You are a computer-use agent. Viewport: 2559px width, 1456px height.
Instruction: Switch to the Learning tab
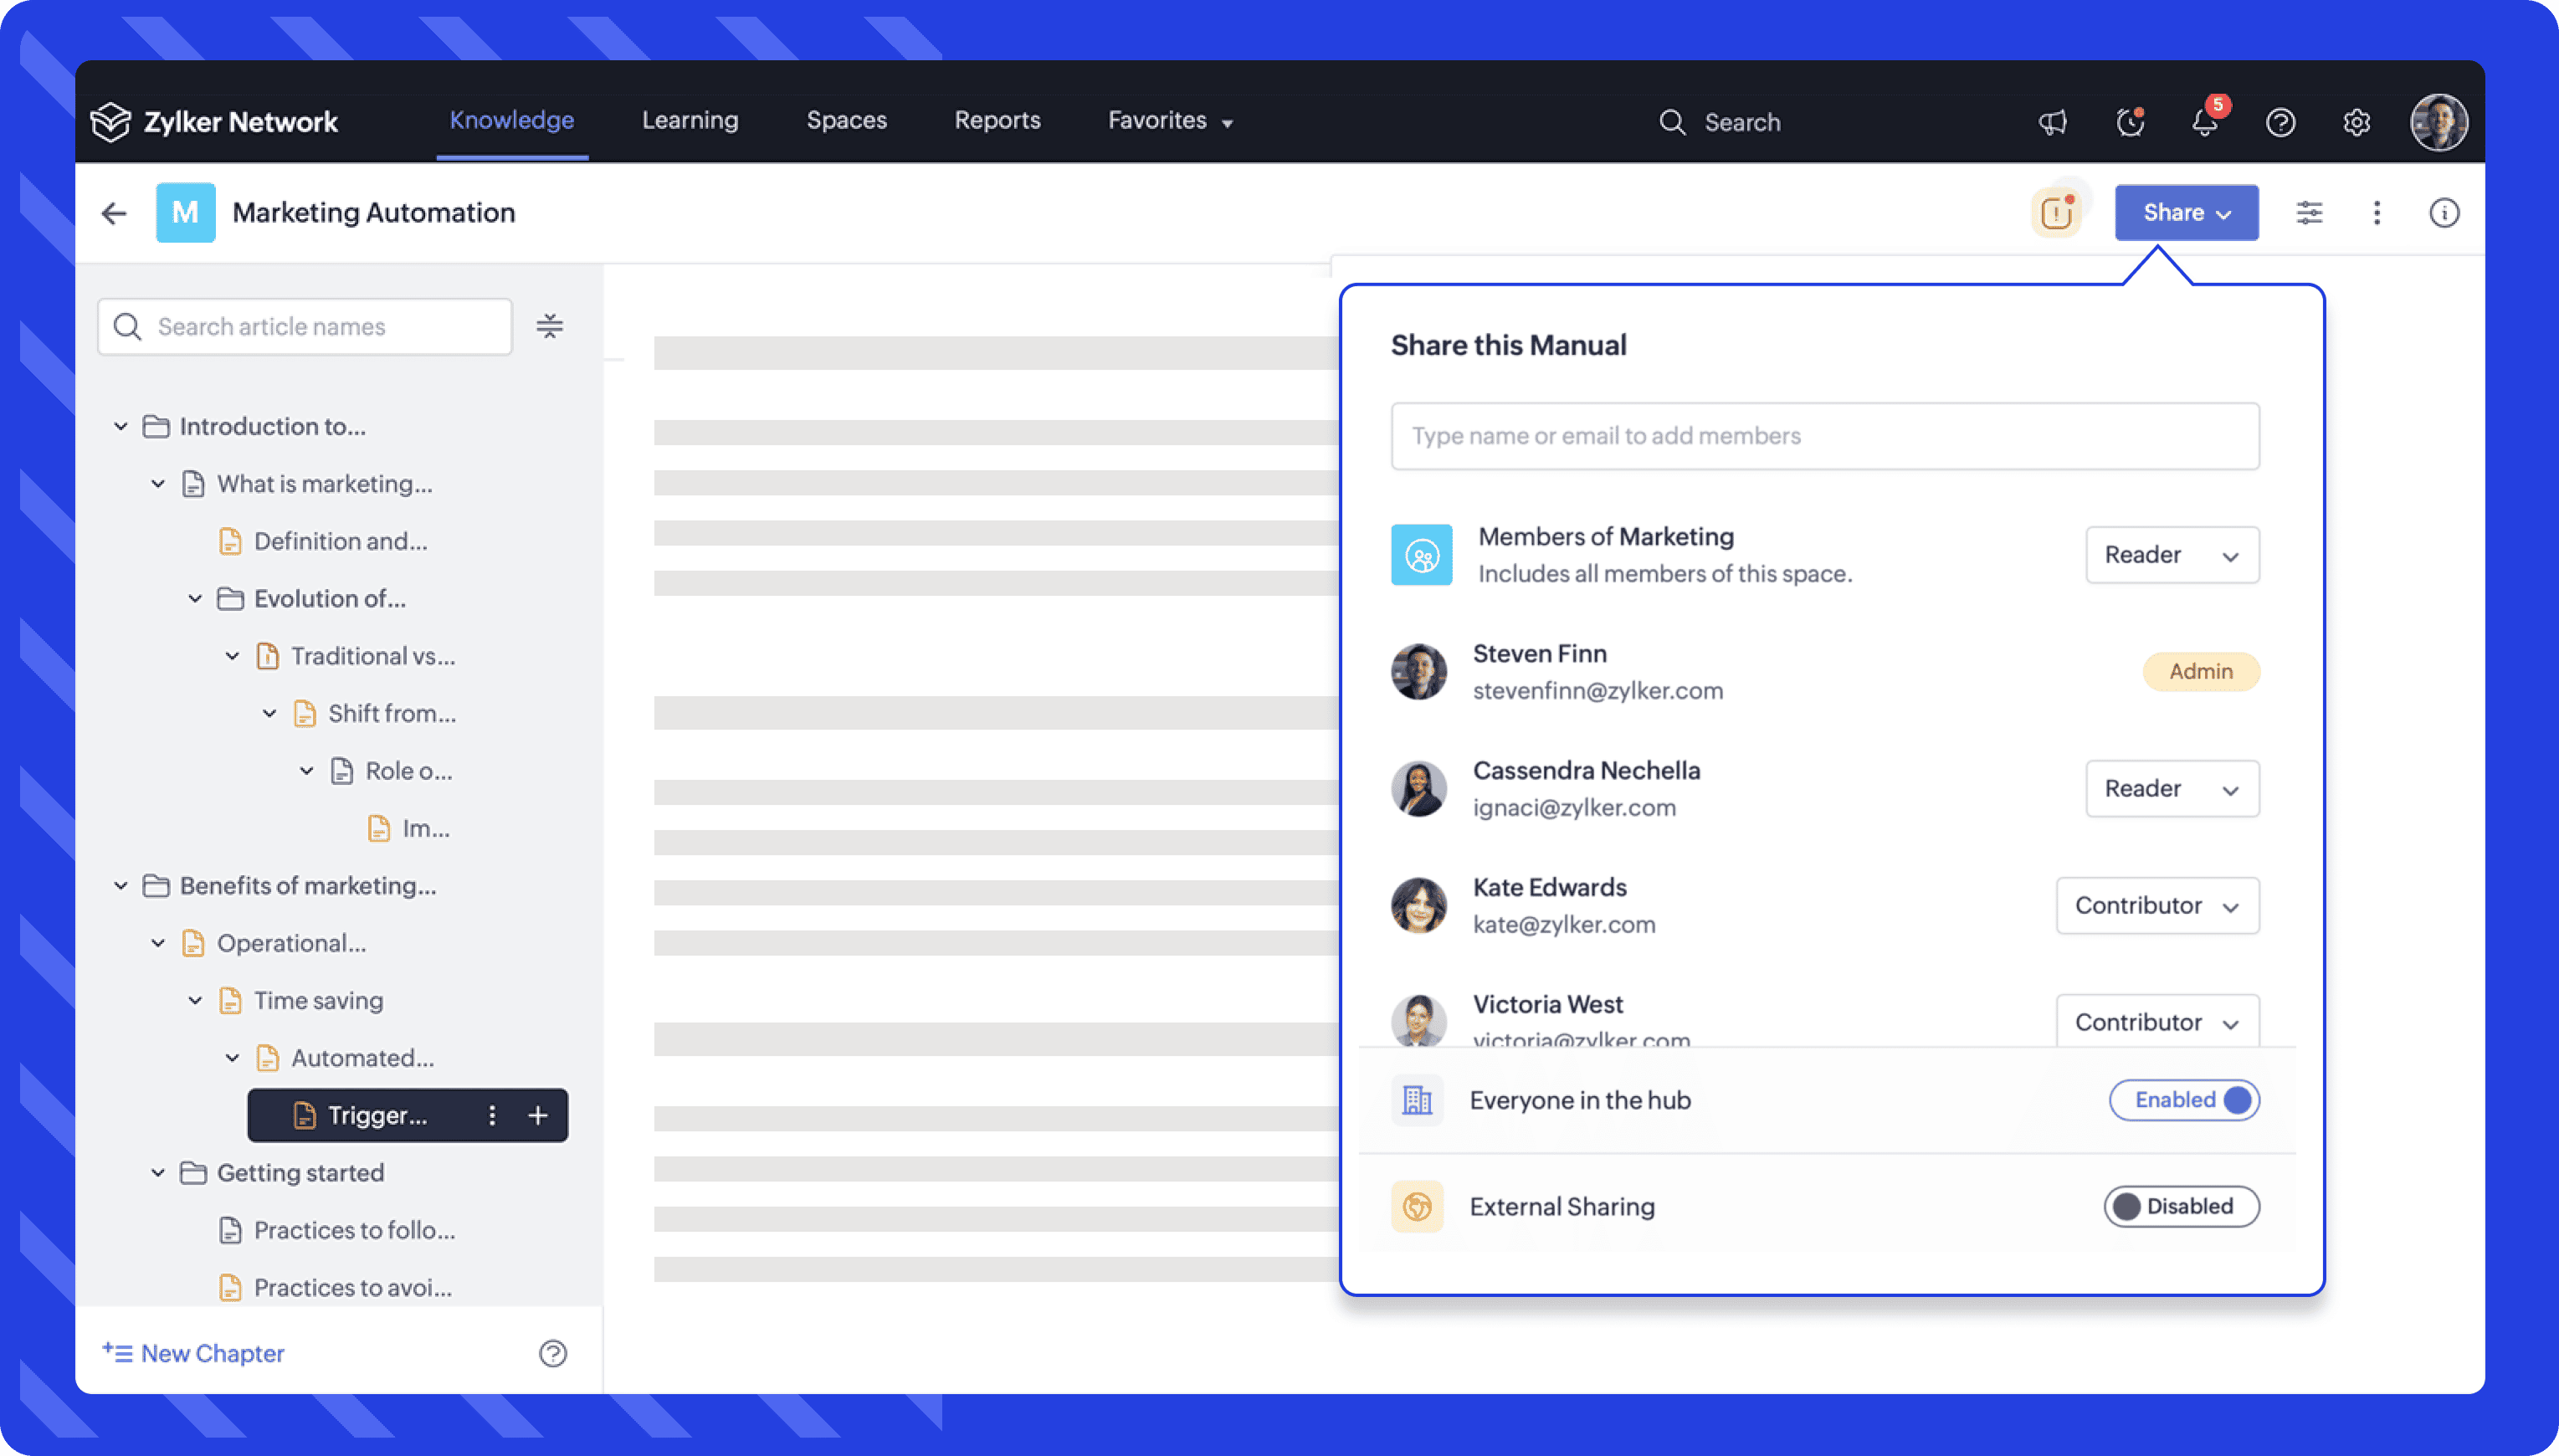tap(690, 120)
